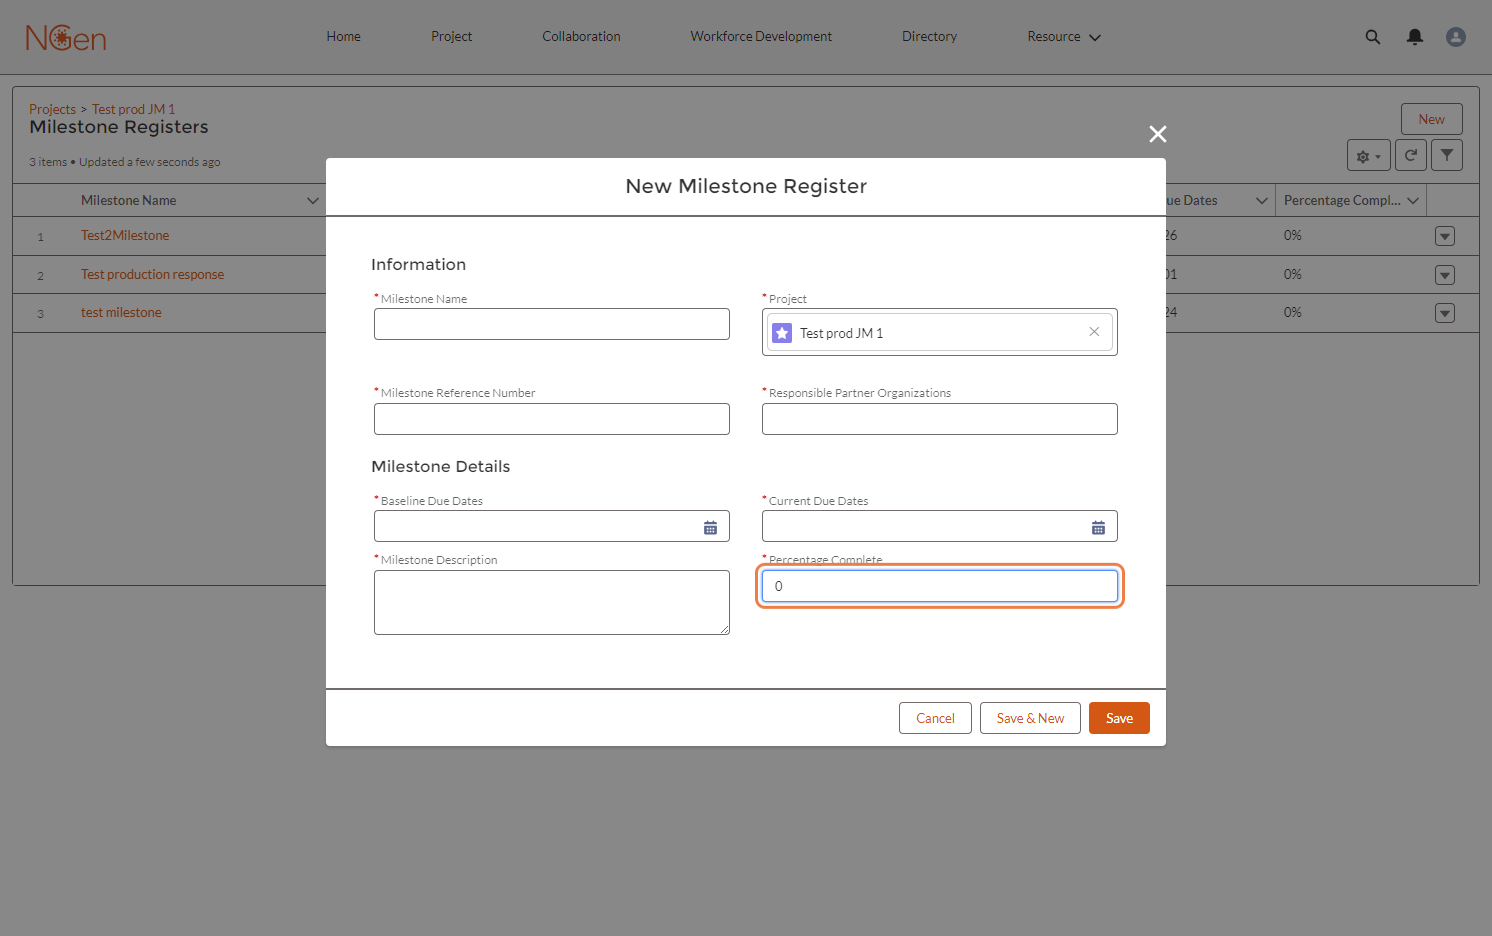1492x936 pixels.
Task: Open Workforce Development nav item
Action: click(761, 37)
